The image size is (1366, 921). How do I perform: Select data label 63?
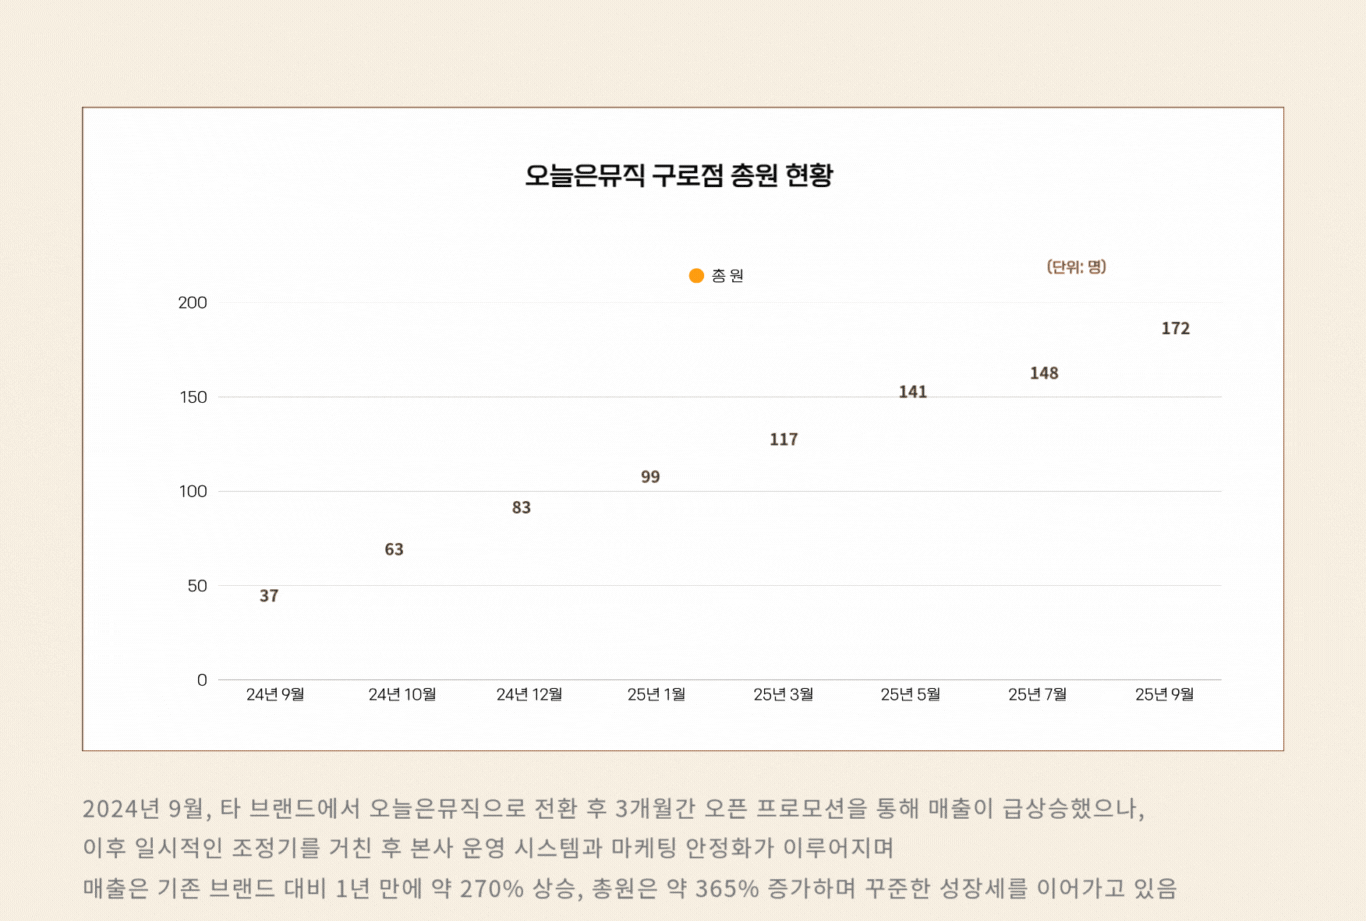coord(394,550)
